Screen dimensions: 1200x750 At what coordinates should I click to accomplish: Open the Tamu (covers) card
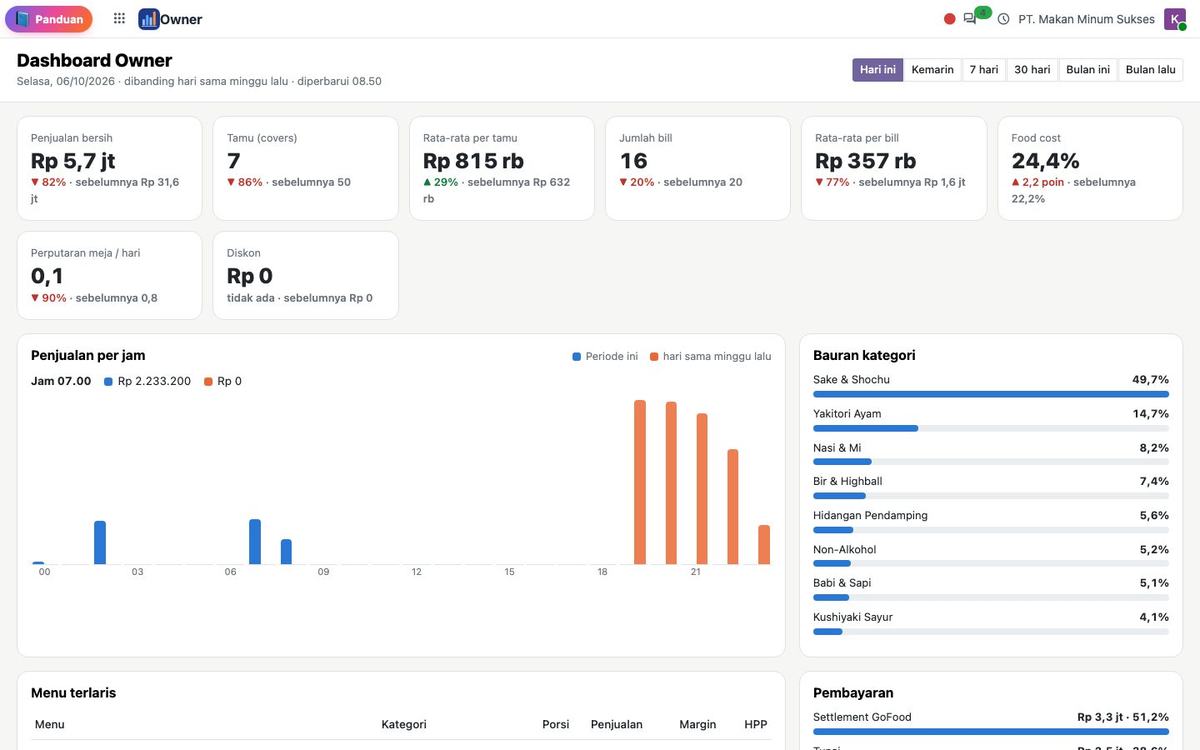(x=305, y=168)
